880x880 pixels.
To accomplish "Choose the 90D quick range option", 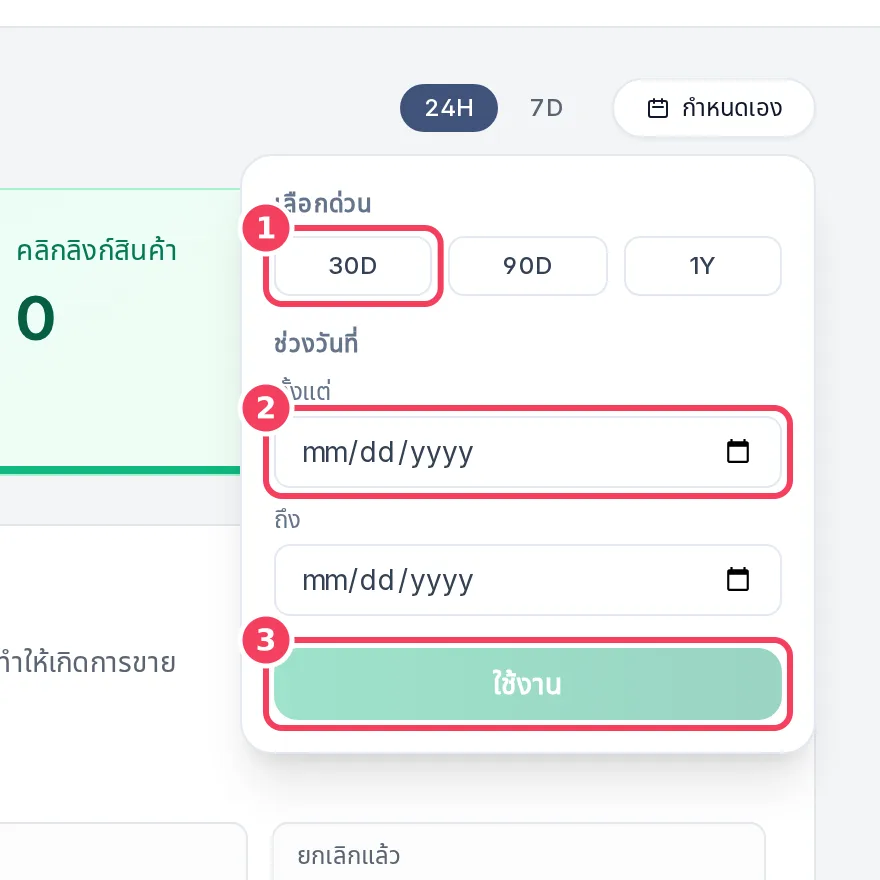I will pyautogui.click(x=528, y=265).
